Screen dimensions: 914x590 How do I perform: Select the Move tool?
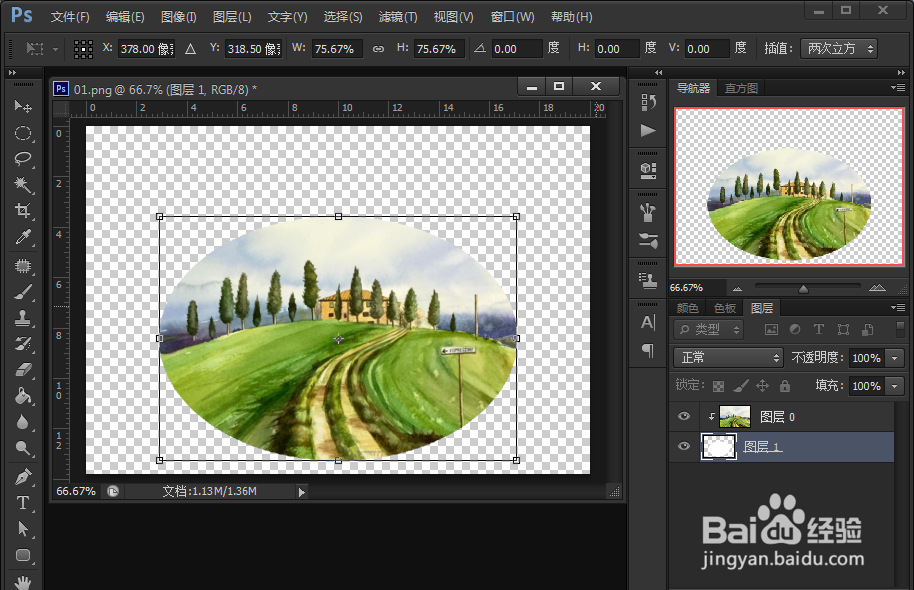pyautogui.click(x=23, y=106)
